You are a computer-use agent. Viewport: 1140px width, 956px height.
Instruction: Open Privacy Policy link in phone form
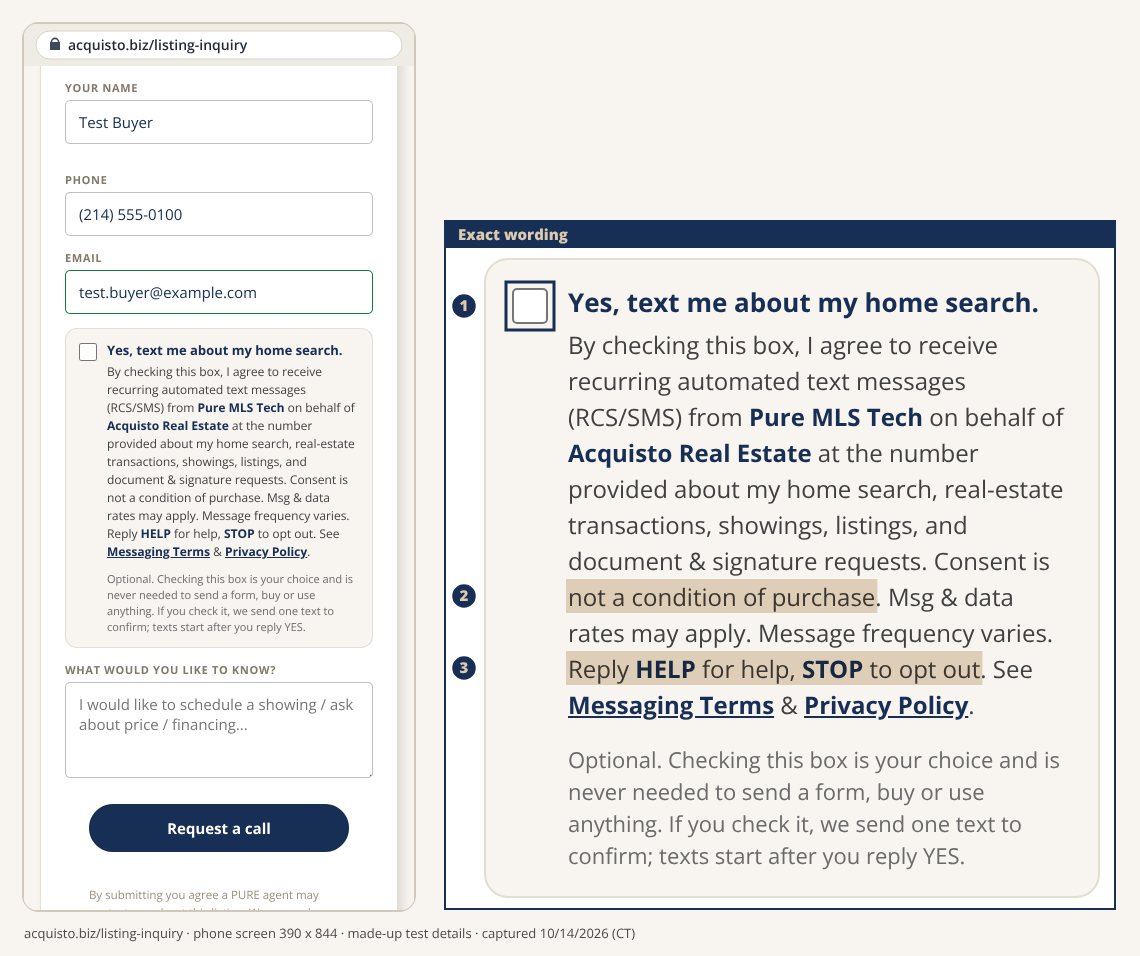click(x=266, y=552)
